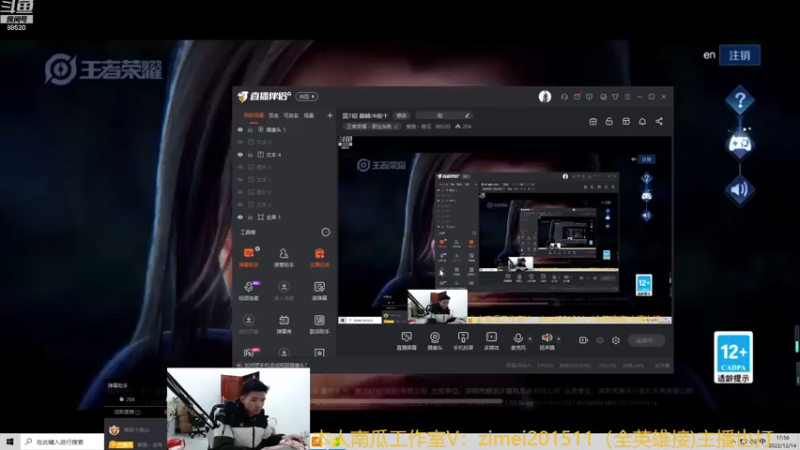
Task: Select the third scene tab
Action: point(291,115)
